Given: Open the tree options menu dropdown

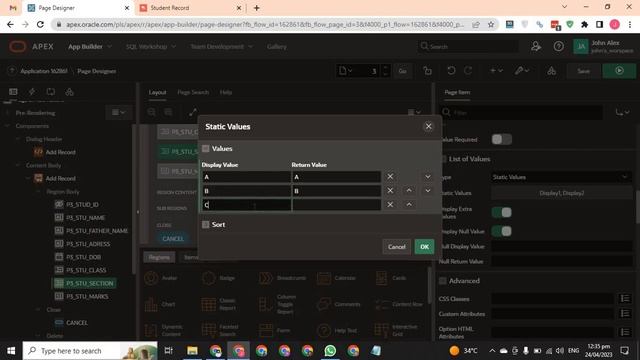Looking at the screenshot, I should [x=119, y=112].
